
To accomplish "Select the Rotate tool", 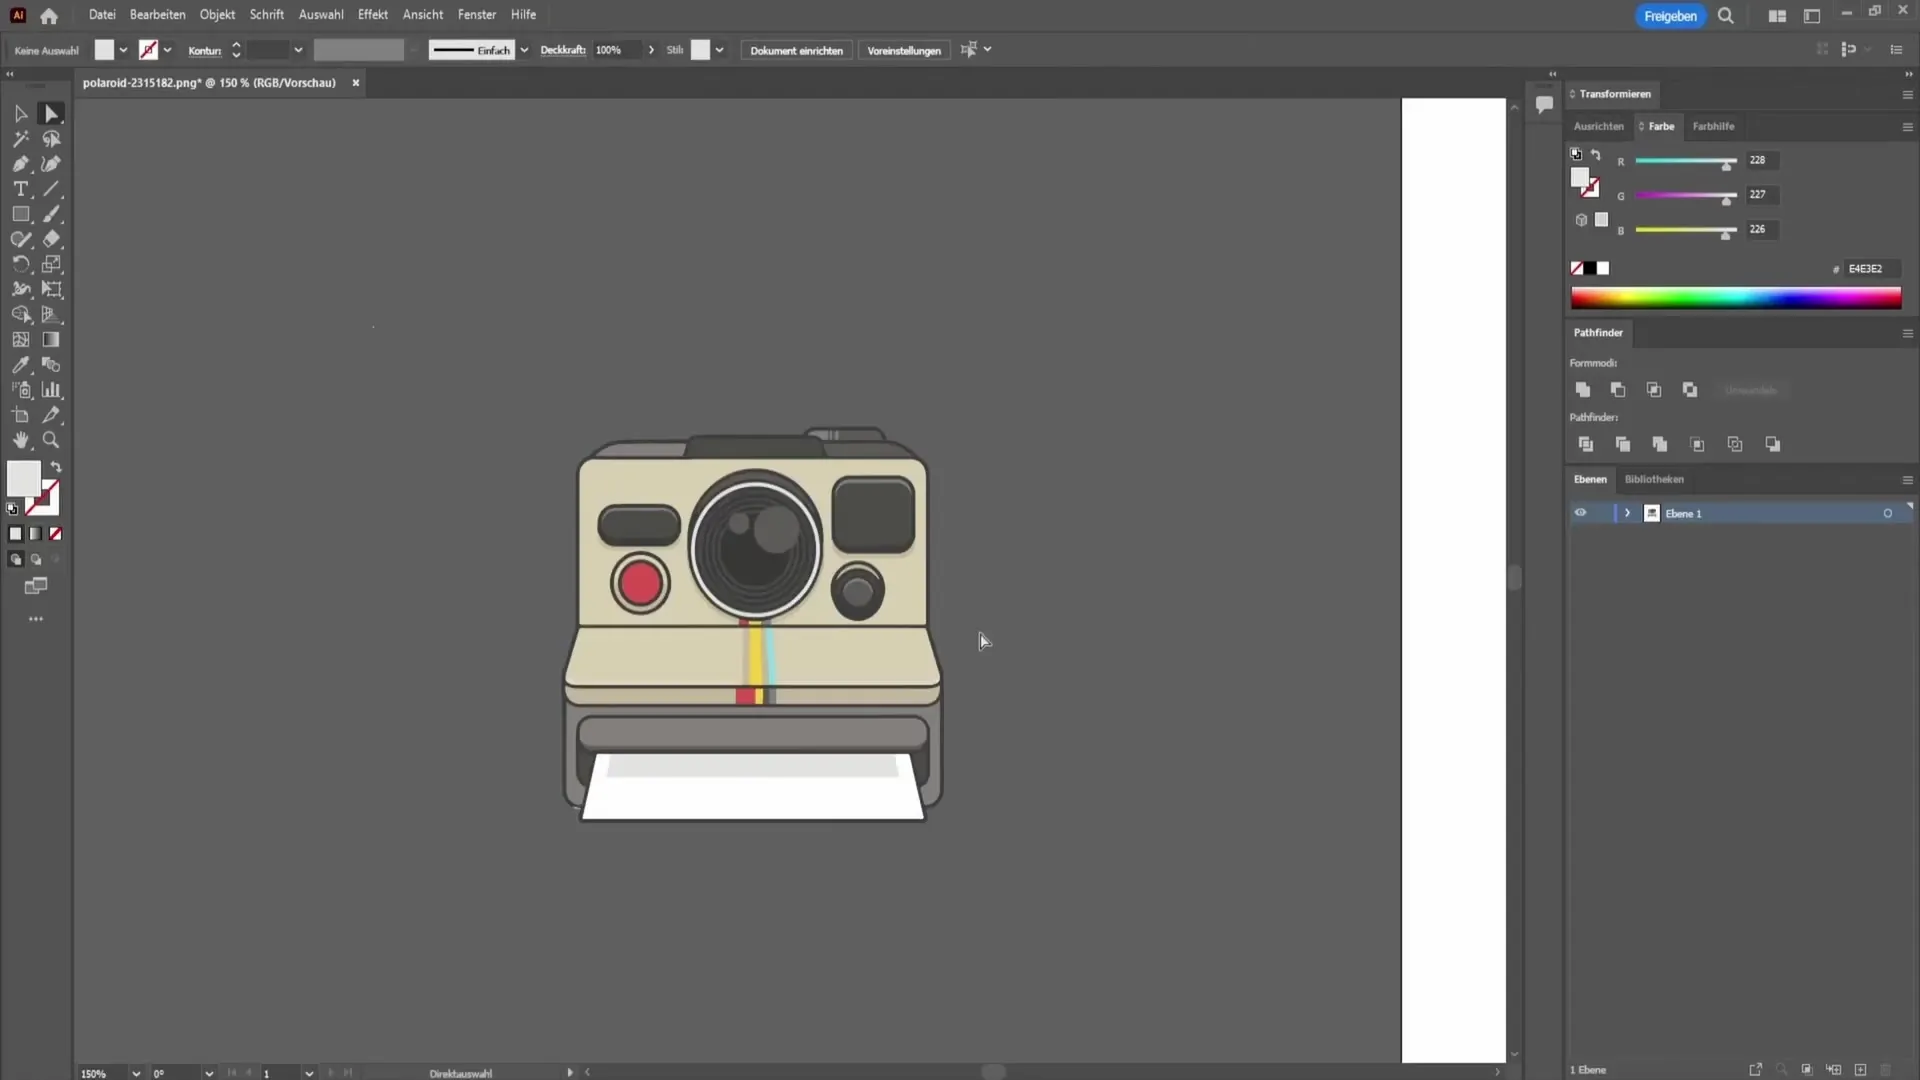I will tap(21, 264).
